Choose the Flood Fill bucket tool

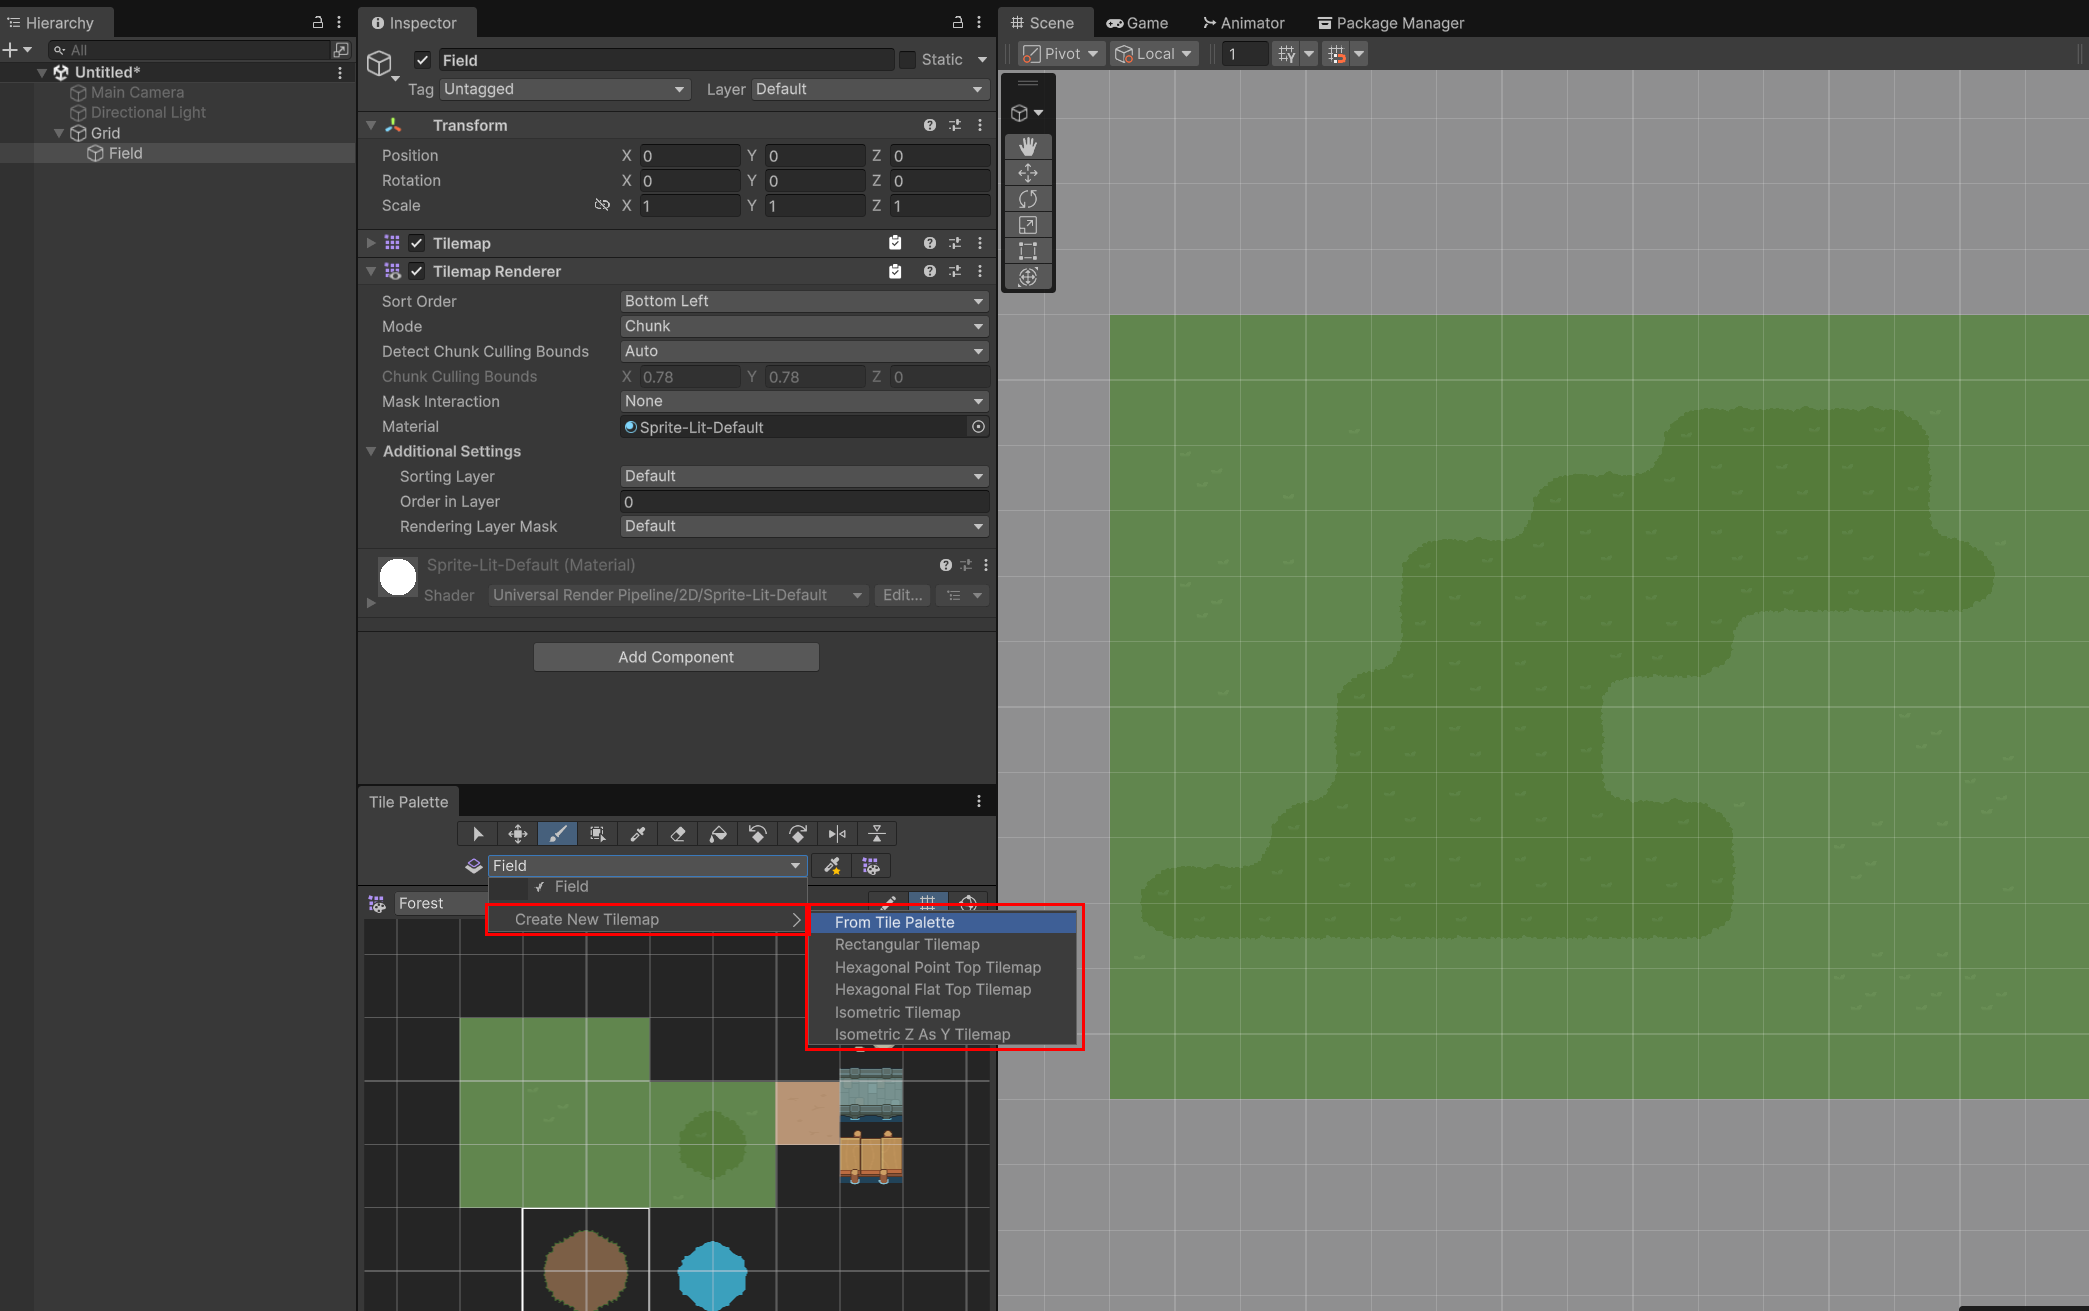pos(717,834)
